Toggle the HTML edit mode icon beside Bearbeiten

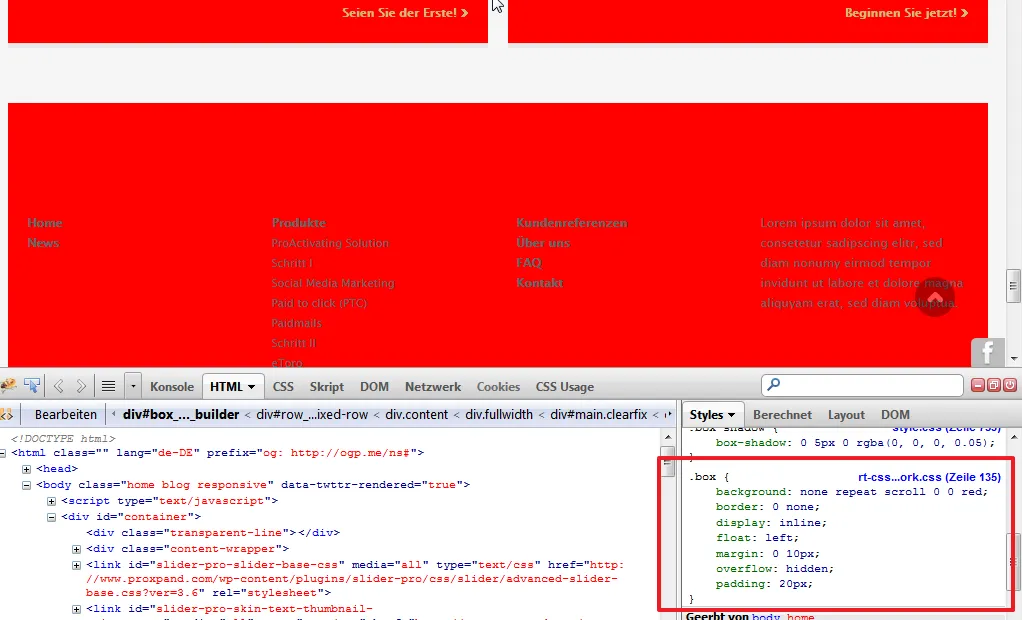pos(7,415)
